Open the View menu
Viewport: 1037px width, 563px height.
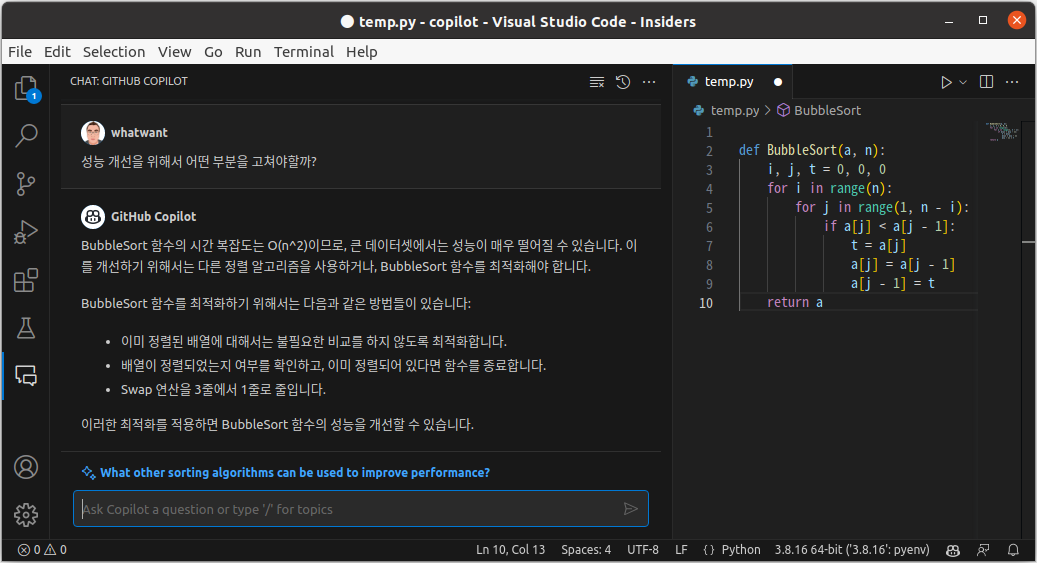175,52
